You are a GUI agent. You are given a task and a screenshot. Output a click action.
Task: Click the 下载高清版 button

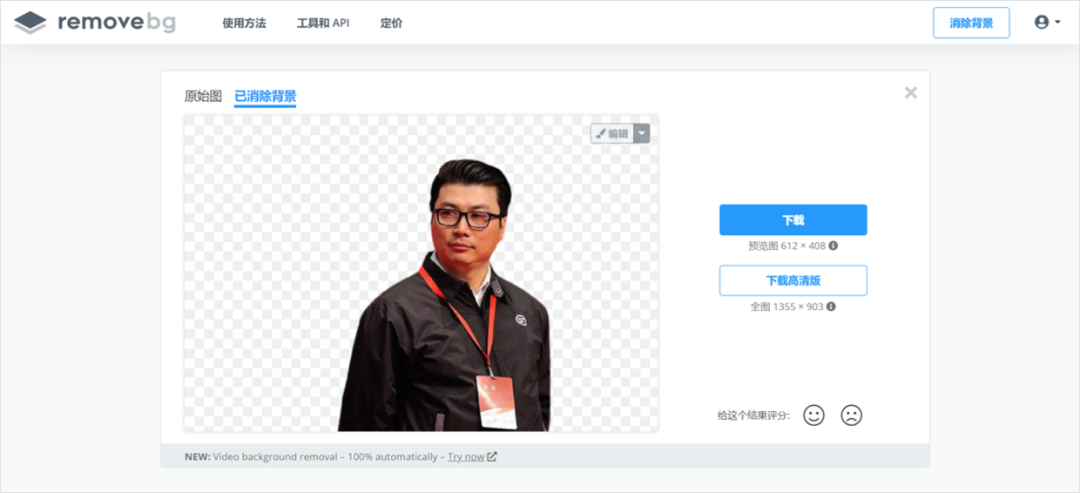pyautogui.click(x=793, y=281)
